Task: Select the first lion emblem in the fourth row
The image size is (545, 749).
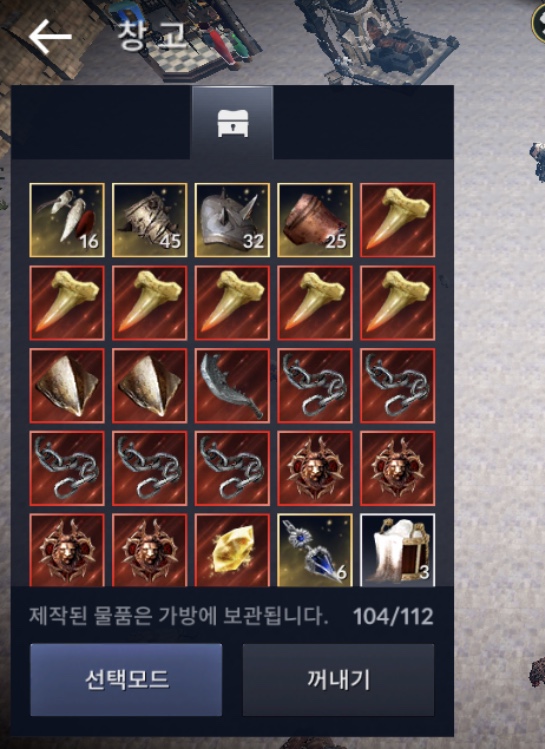Action: [x=315, y=468]
